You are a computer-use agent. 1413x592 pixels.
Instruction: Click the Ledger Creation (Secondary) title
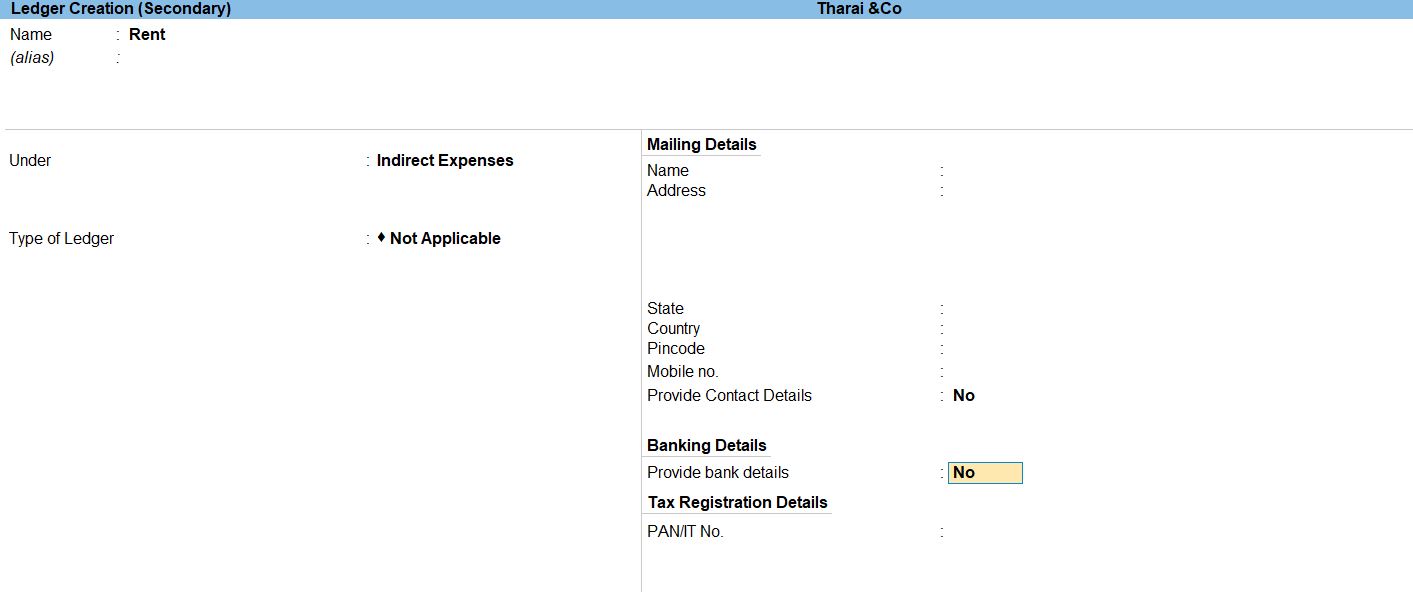pos(121,9)
